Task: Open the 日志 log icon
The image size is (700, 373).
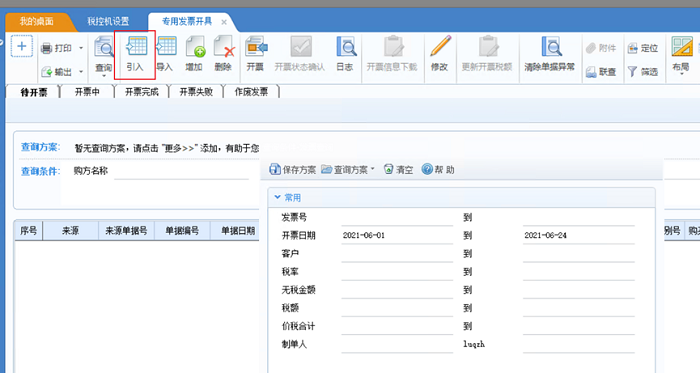Action: (346, 46)
